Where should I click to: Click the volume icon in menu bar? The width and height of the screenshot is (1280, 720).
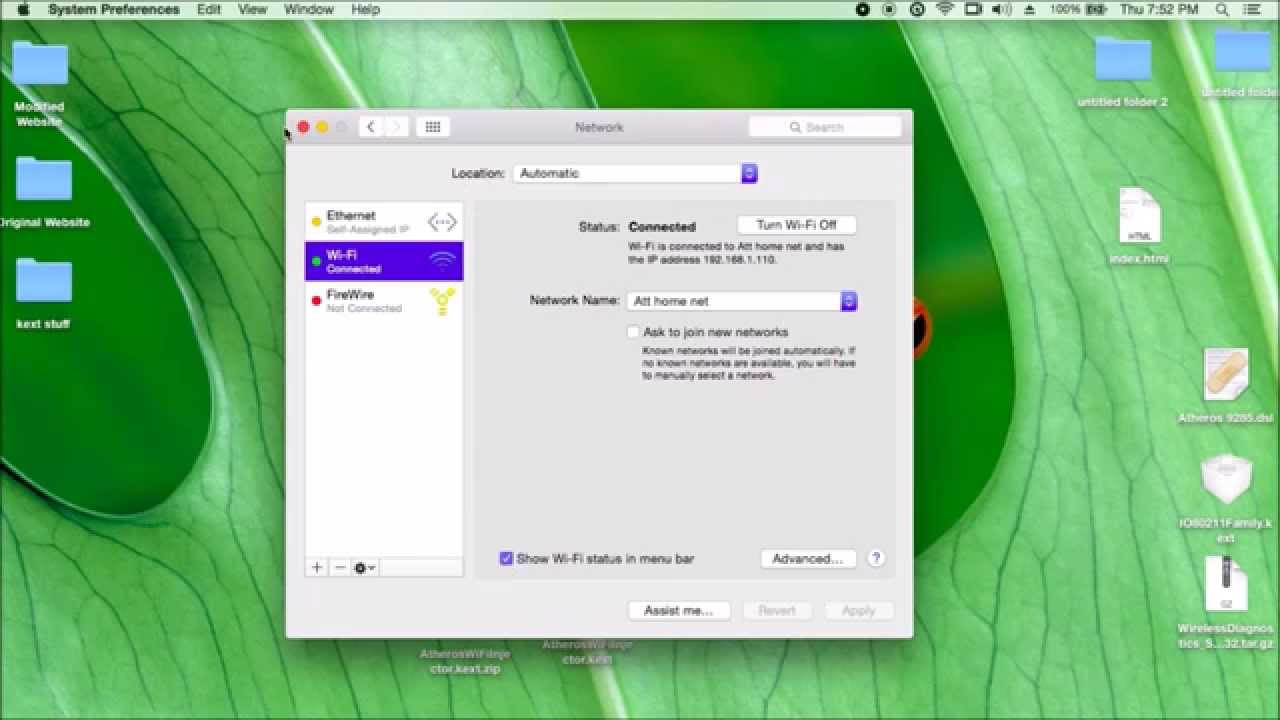(1002, 9)
